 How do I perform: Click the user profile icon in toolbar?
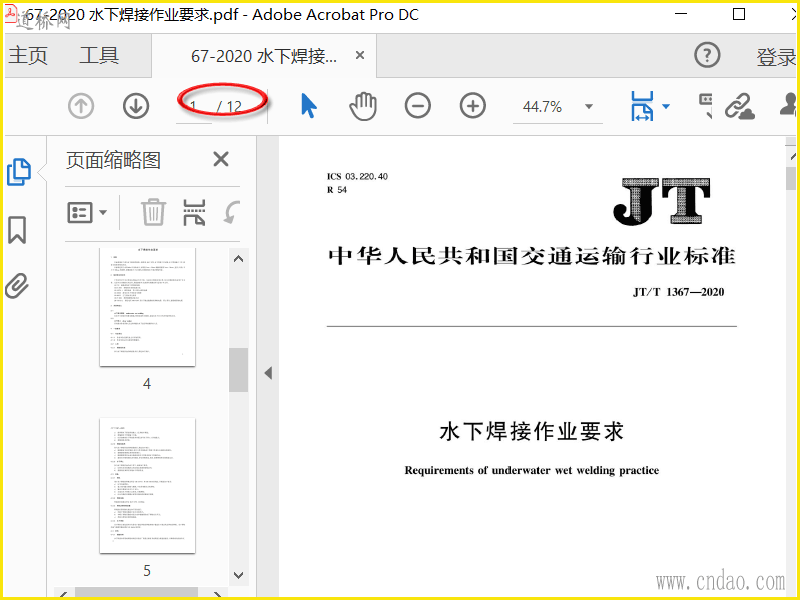pos(789,105)
